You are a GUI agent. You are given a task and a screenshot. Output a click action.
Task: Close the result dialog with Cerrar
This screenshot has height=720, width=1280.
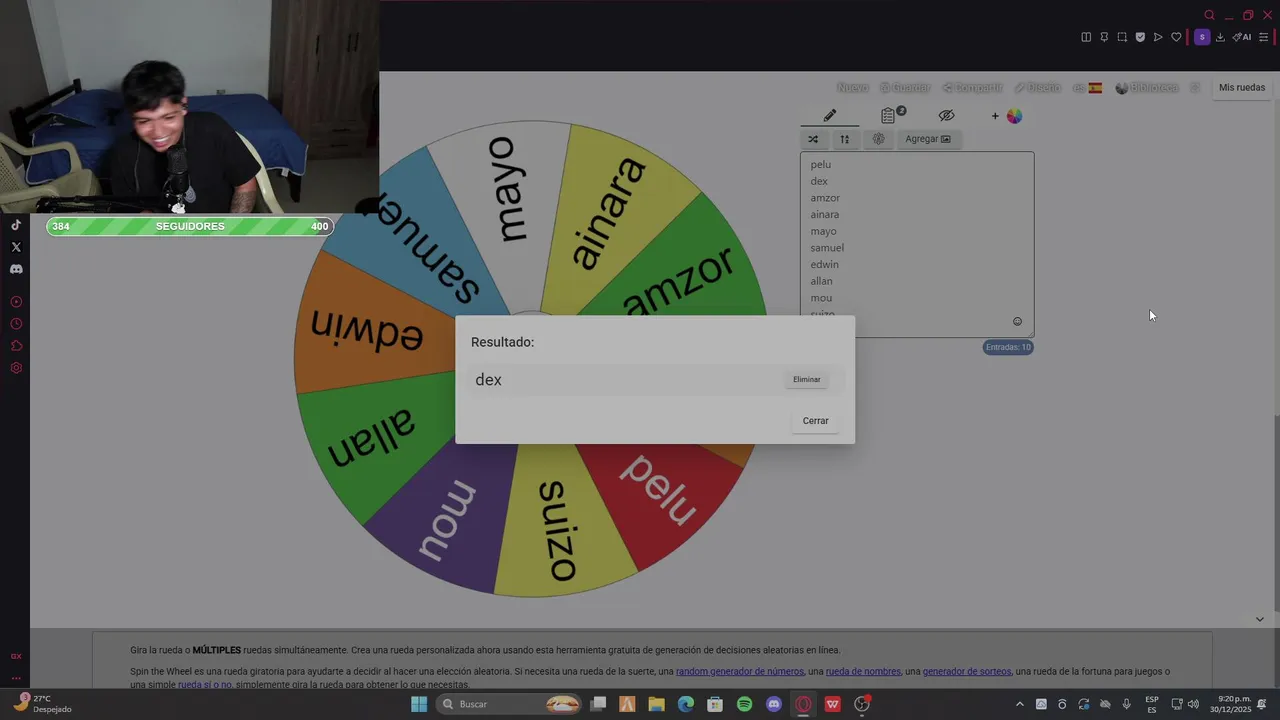pyautogui.click(x=815, y=421)
